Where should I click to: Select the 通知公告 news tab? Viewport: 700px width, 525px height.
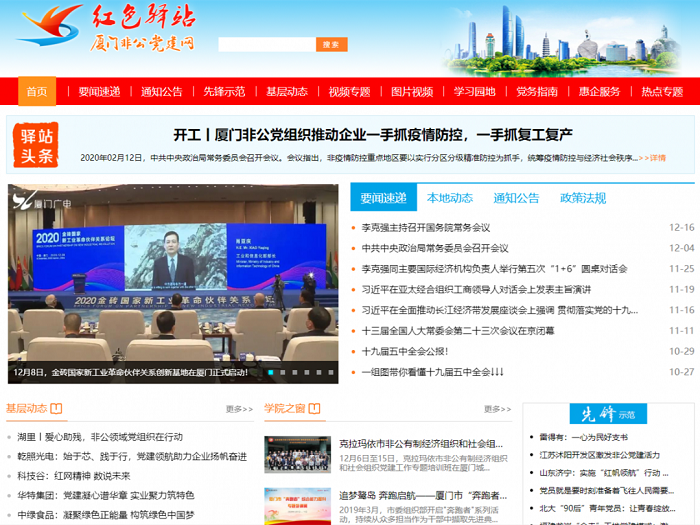click(x=516, y=198)
